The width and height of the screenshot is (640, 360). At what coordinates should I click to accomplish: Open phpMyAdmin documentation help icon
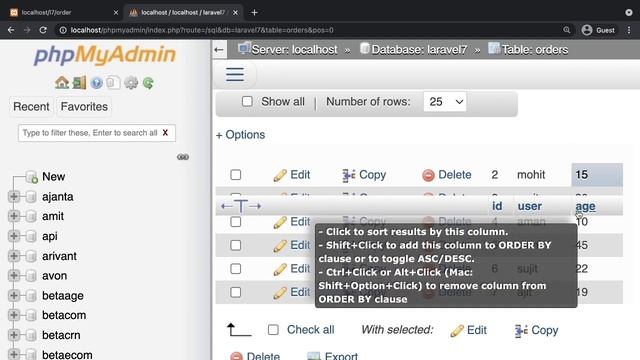pos(96,83)
